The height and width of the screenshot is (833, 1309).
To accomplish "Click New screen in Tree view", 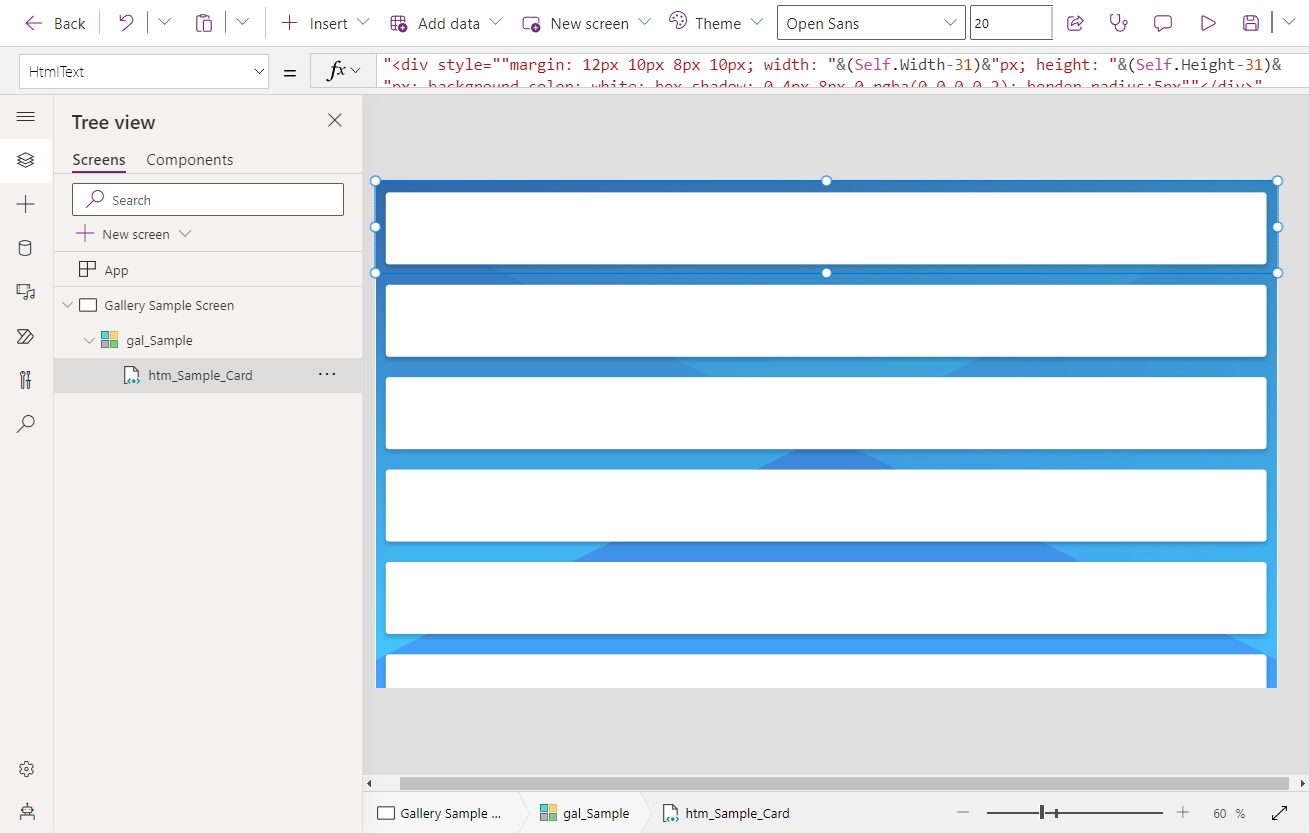I will (135, 234).
